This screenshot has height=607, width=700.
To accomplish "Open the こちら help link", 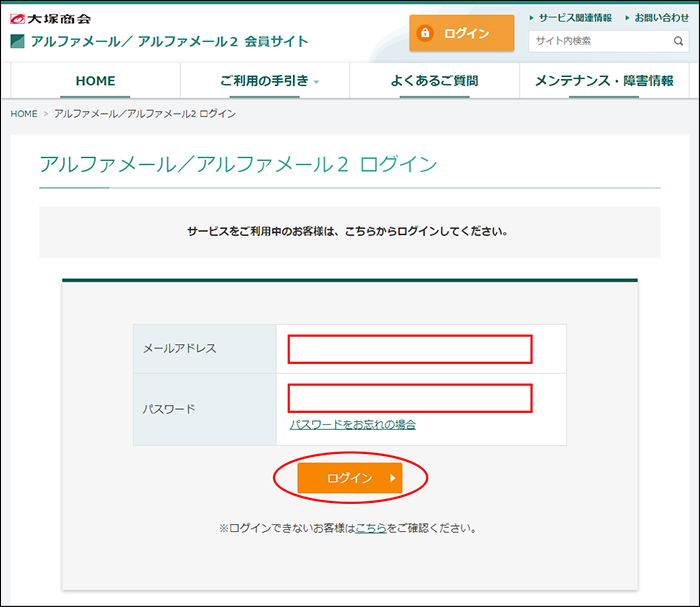I will click(x=371, y=528).
